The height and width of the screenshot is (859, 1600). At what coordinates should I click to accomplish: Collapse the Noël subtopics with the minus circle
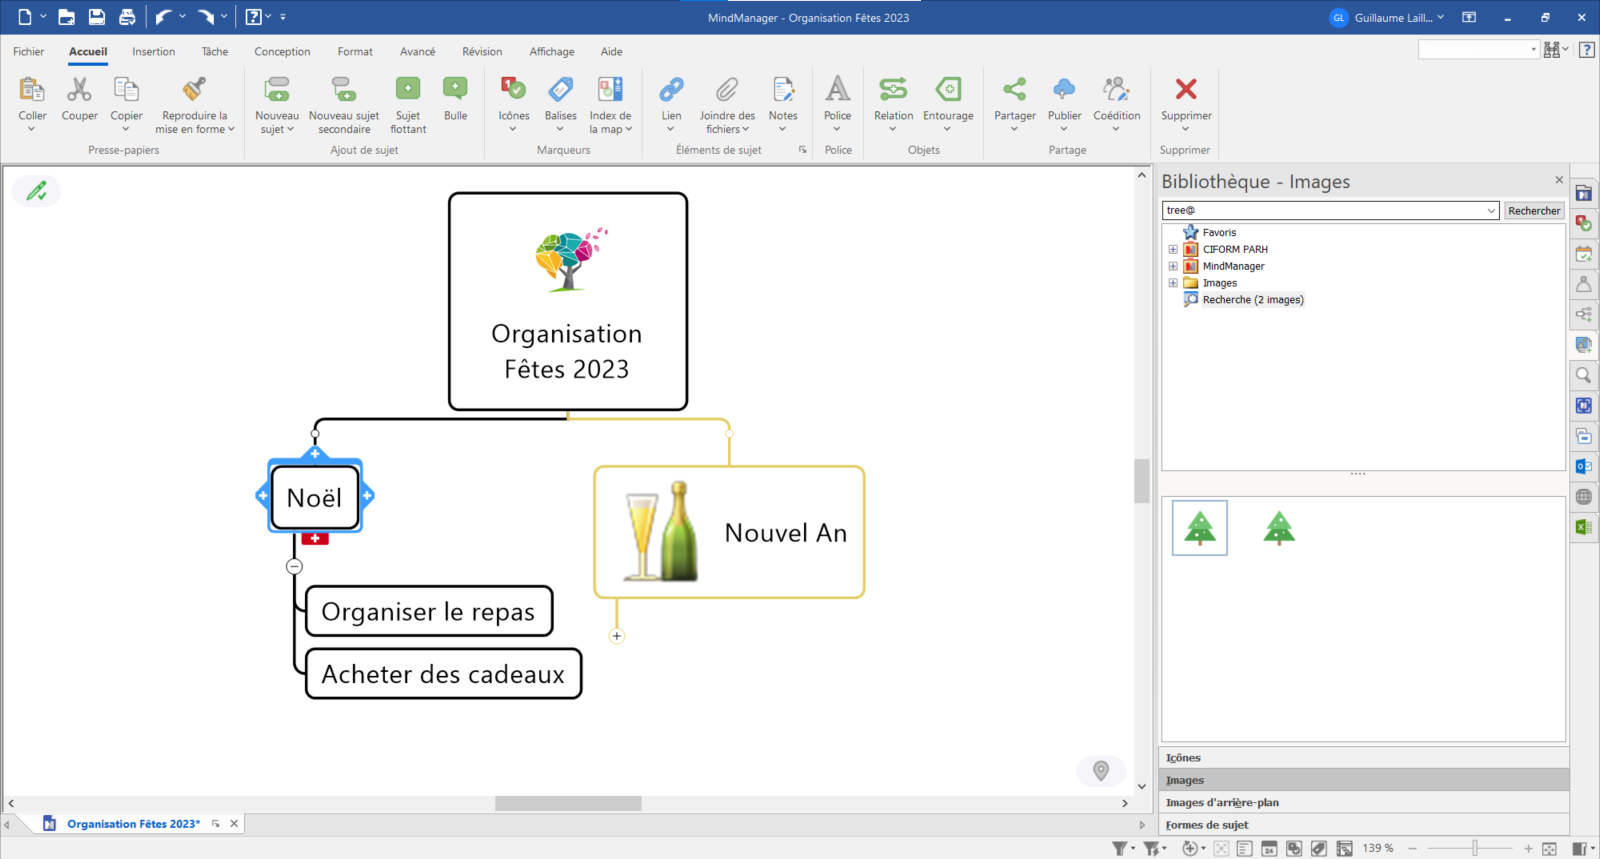294,566
